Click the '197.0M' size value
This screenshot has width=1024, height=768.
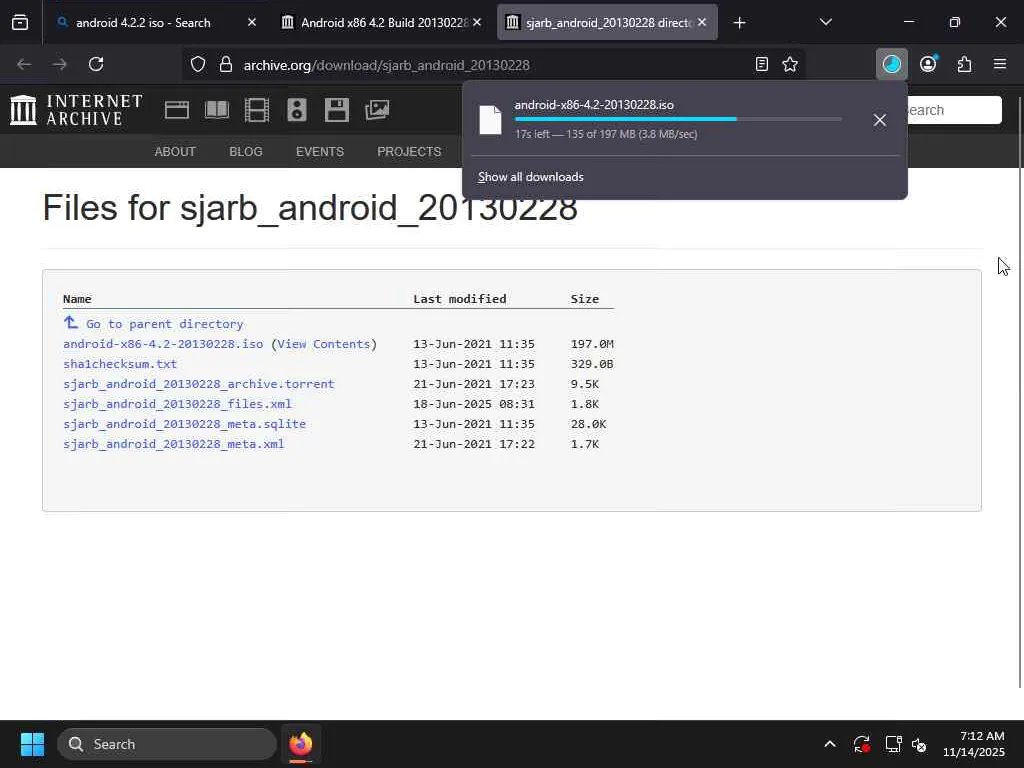[x=592, y=344]
